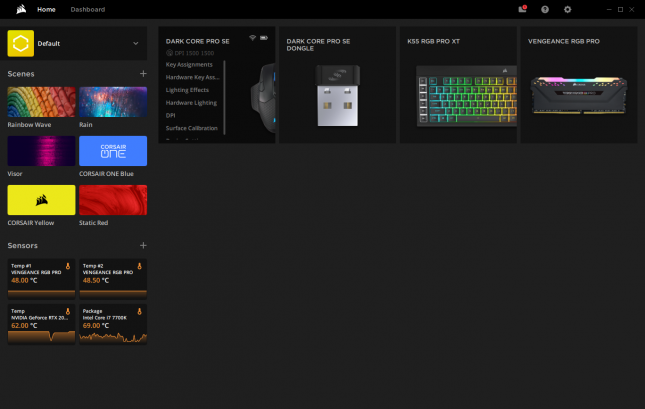Click the Sensors section heading
The image size is (645, 409).
pyautogui.click(x=23, y=246)
